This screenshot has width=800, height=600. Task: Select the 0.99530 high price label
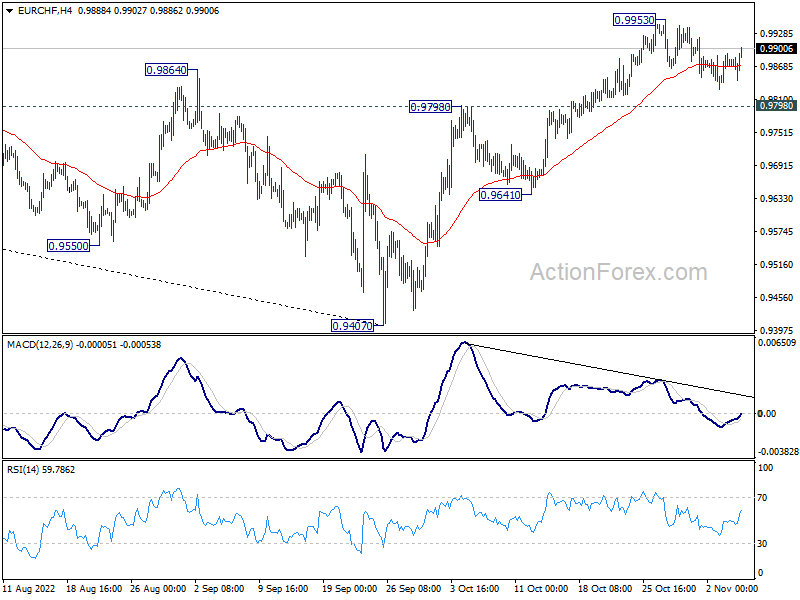(634, 20)
